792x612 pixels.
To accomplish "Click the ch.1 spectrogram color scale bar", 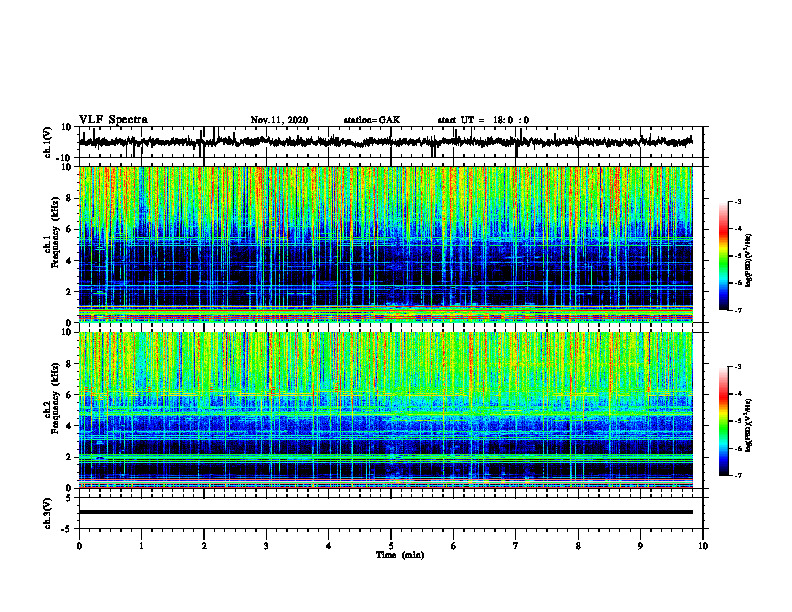I will click(723, 256).
